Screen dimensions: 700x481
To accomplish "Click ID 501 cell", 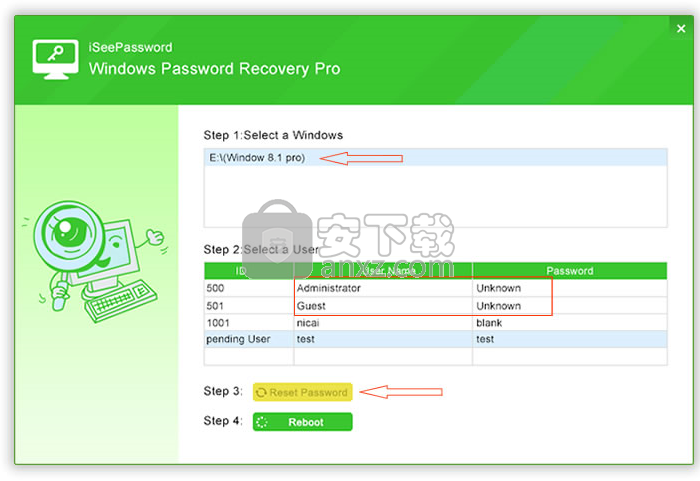I will (249, 306).
